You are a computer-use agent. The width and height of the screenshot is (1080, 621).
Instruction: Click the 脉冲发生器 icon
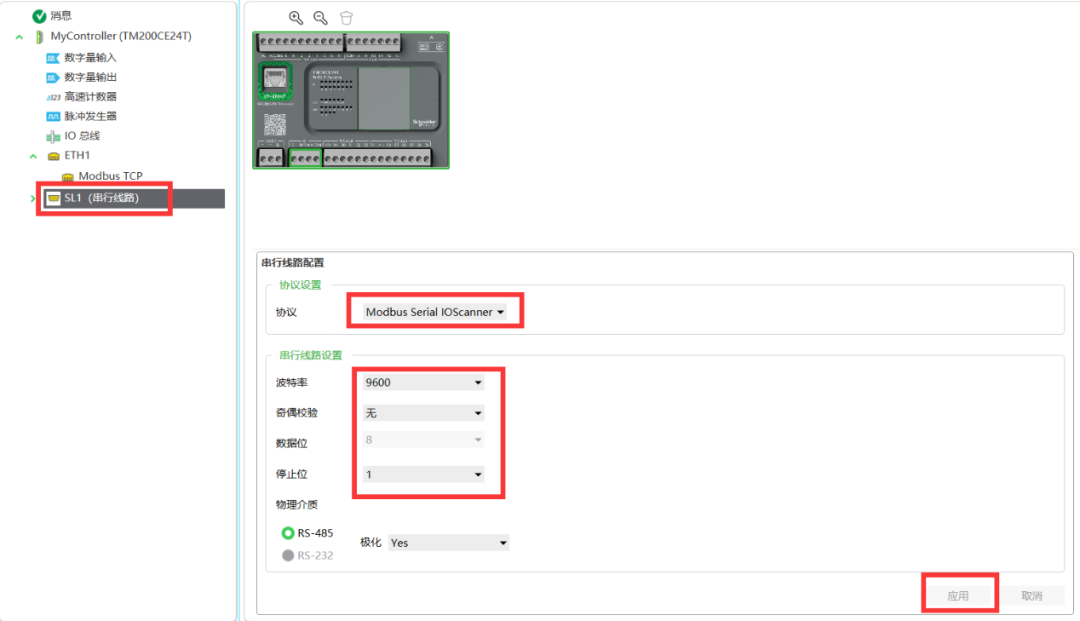tap(52, 116)
